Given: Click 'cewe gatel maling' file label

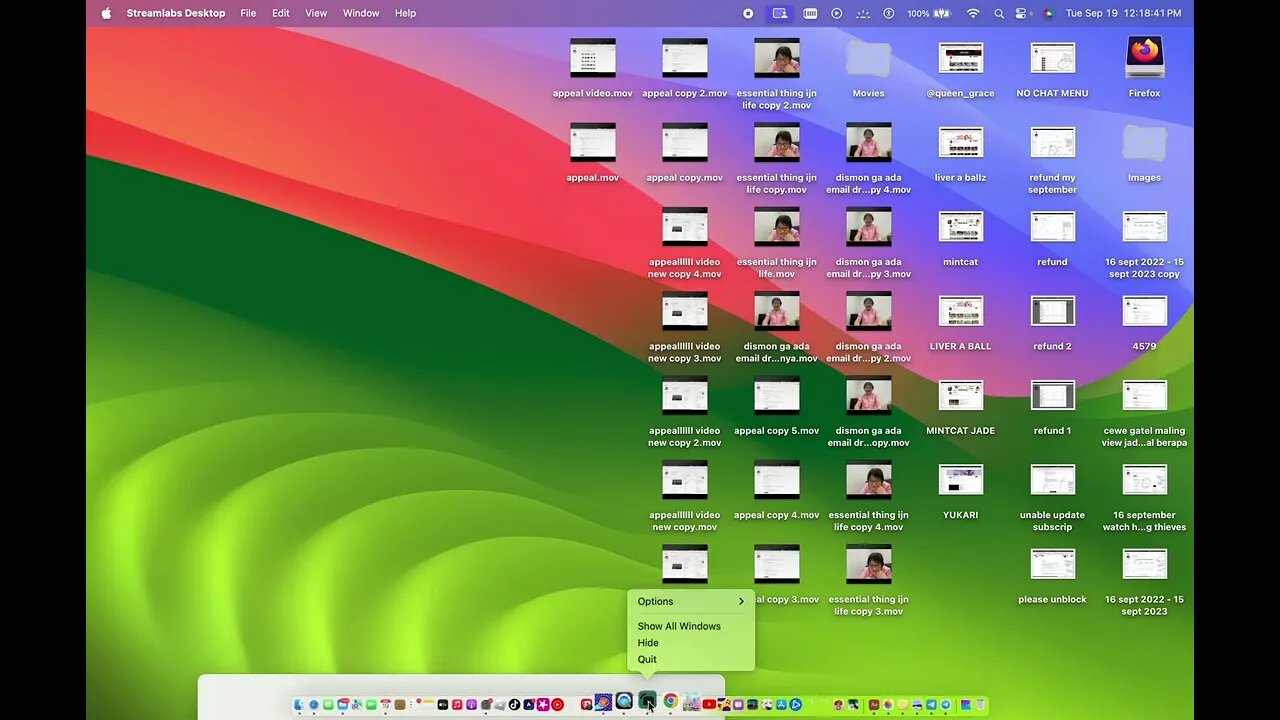Looking at the screenshot, I should (x=1145, y=437).
